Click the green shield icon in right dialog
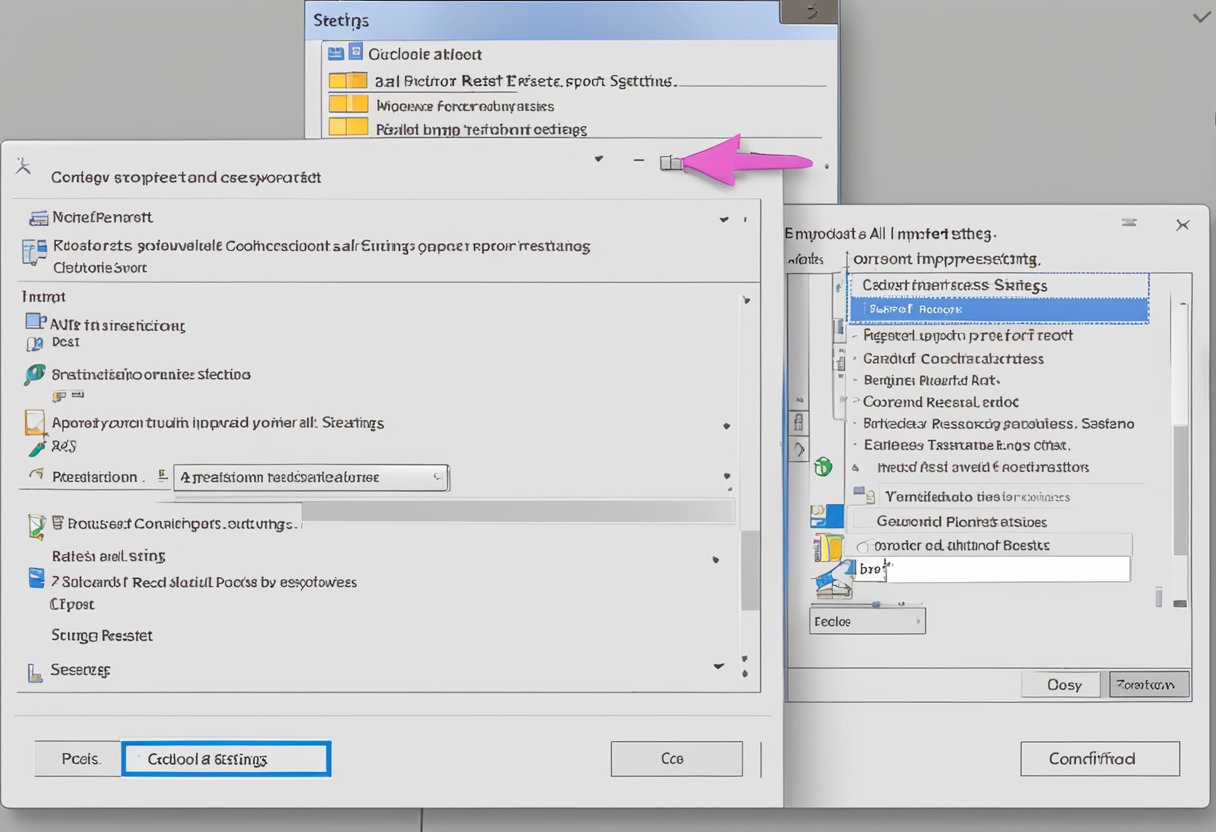Screen dimensions: 1216x832 click(823, 467)
